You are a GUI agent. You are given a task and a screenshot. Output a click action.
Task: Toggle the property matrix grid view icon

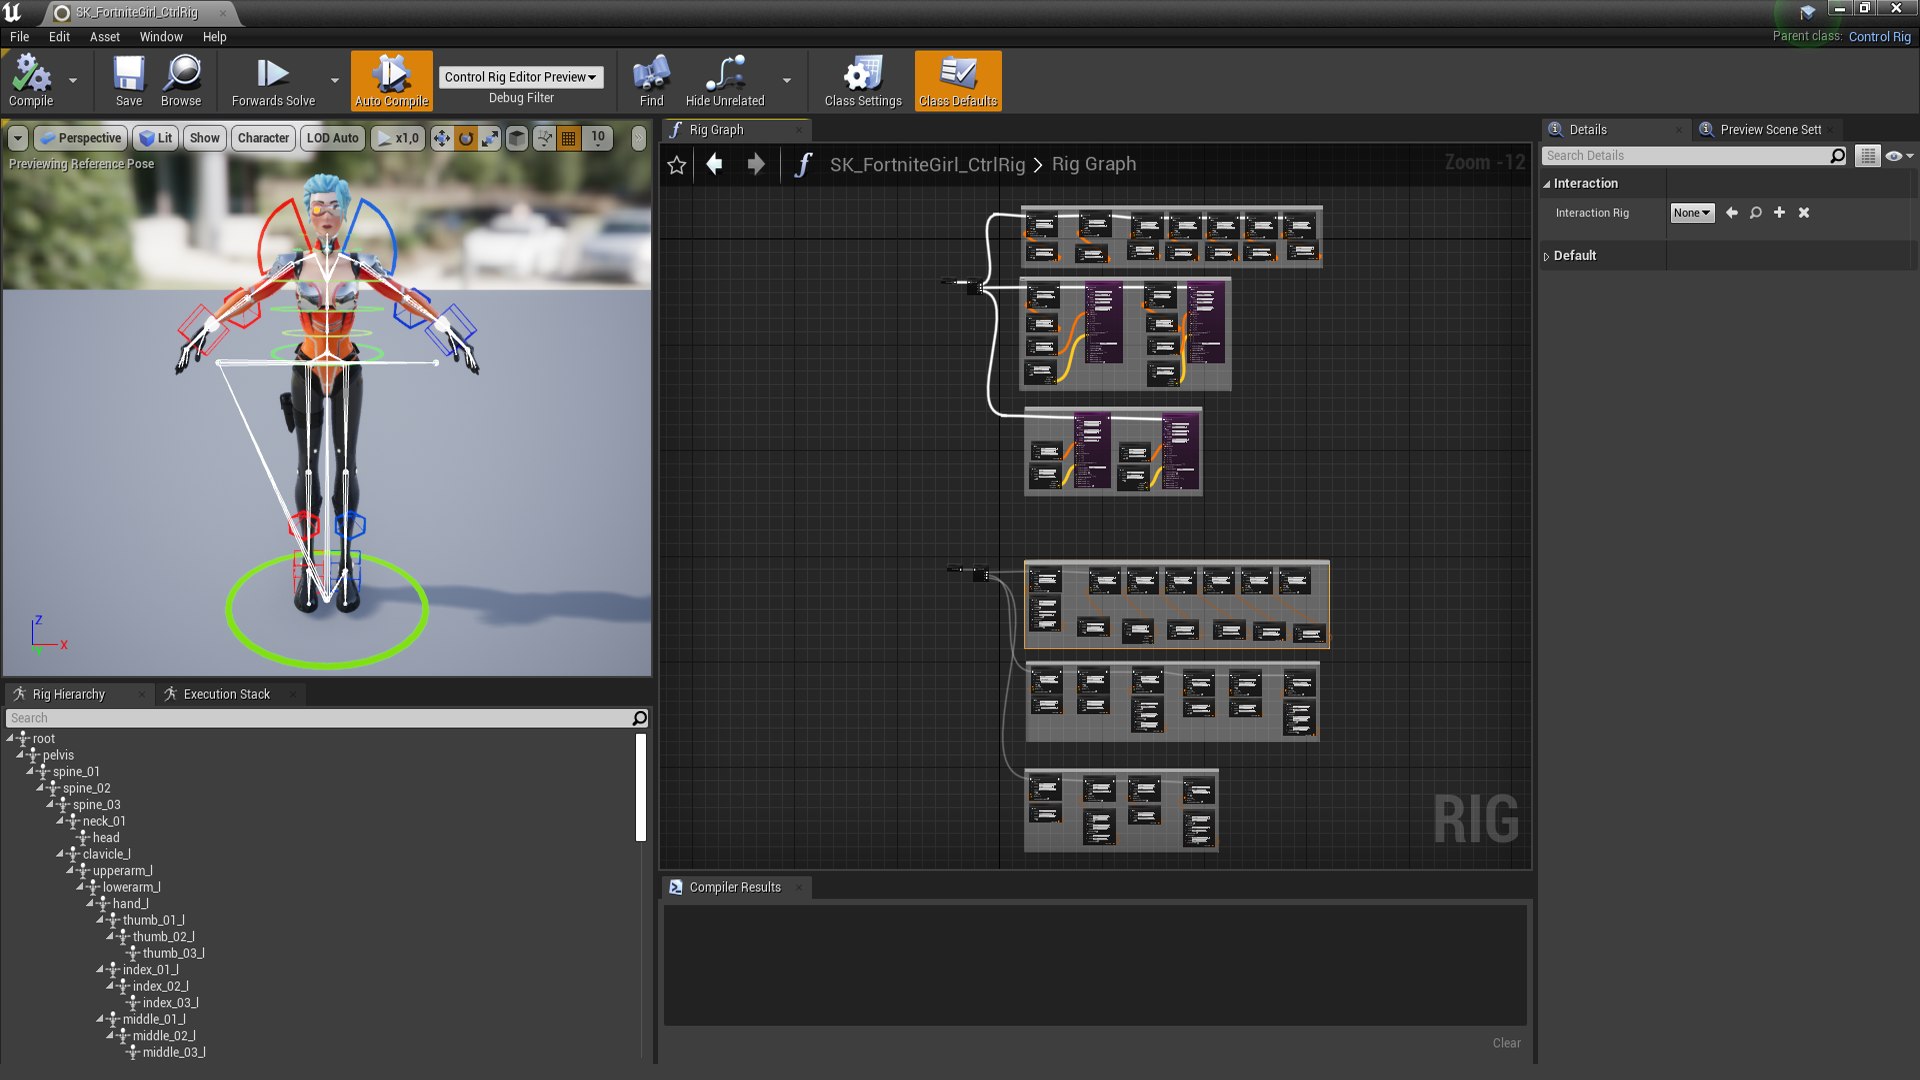tap(1867, 156)
